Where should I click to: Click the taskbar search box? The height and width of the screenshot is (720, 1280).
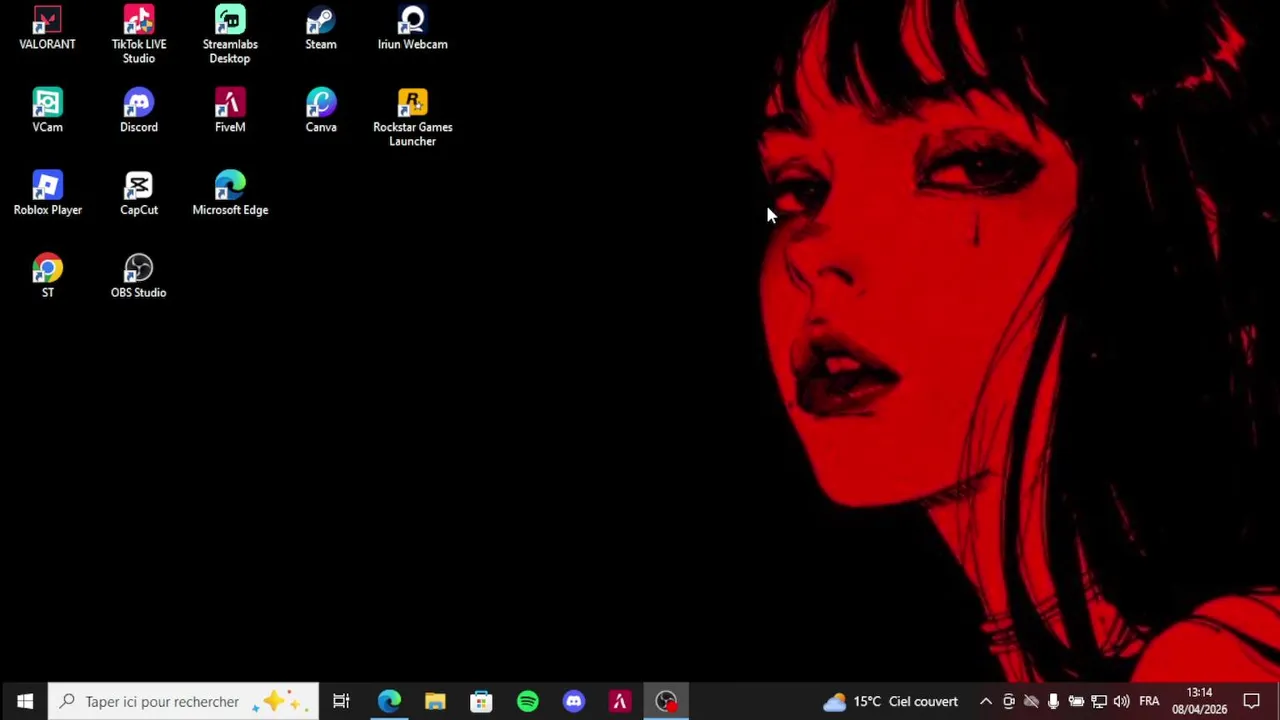point(184,701)
